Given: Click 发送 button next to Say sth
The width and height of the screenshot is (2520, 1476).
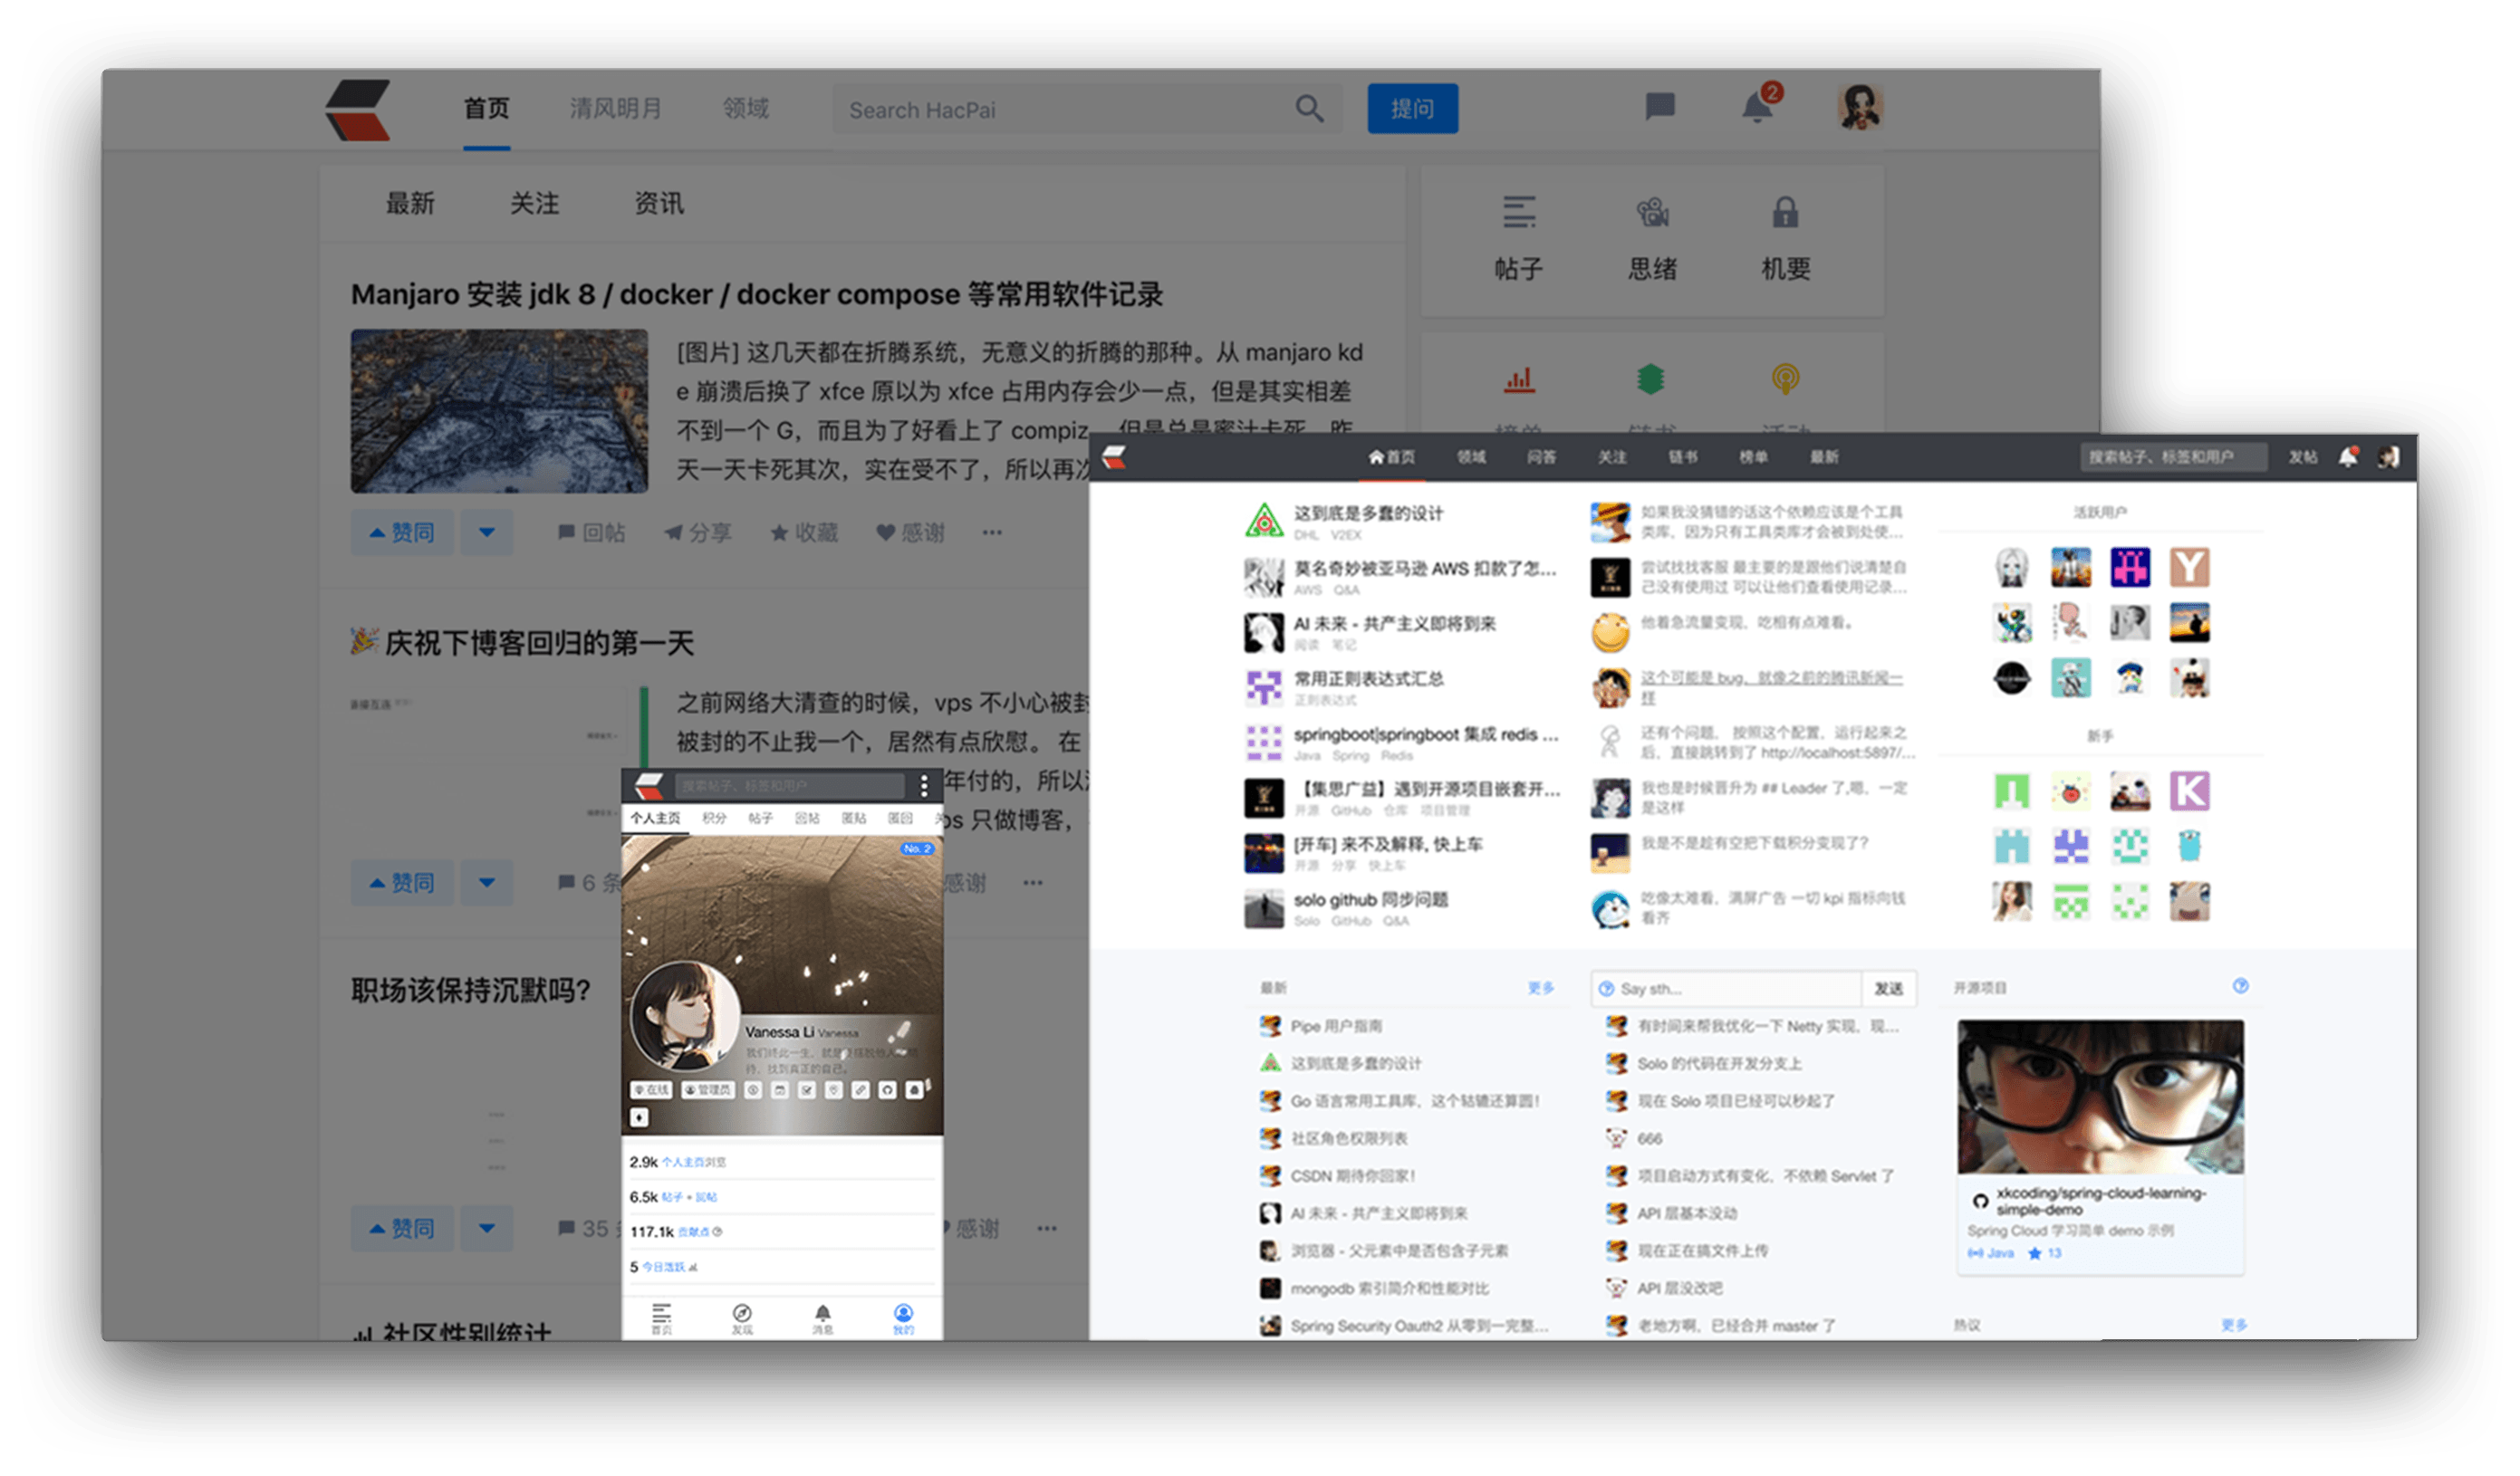Looking at the screenshot, I should click(1888, 988).
